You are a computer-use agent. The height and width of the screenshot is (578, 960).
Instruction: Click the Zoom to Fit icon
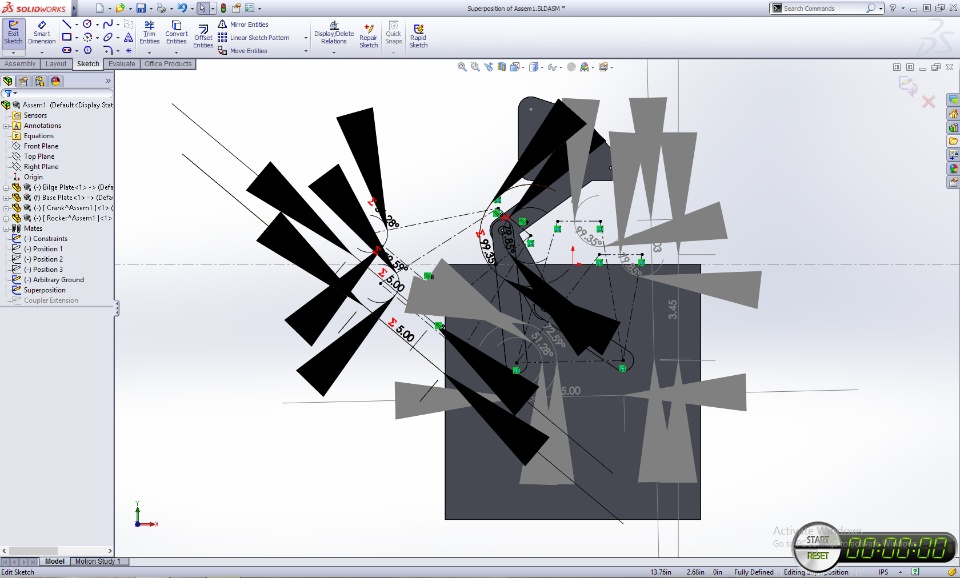[x=462, y=67]
